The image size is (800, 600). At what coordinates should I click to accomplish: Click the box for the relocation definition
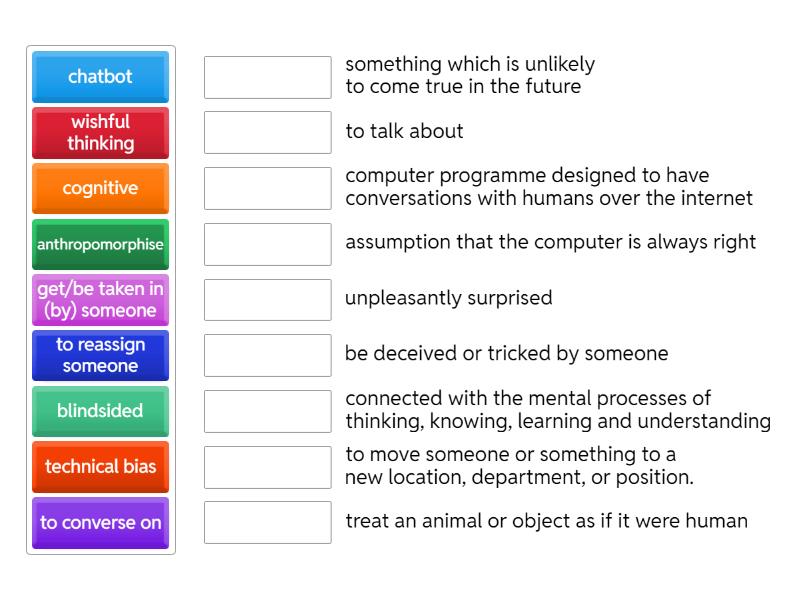(266, 465)
